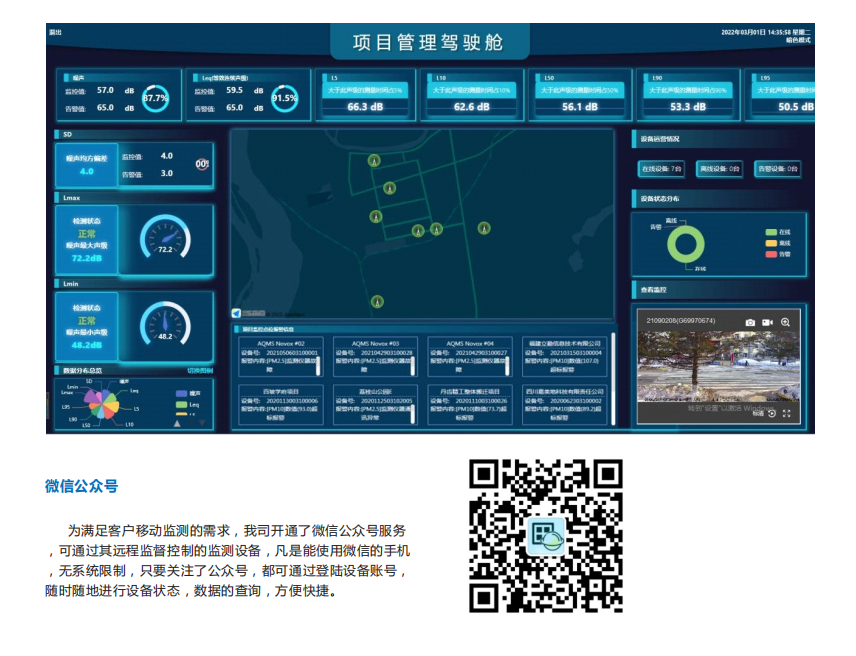
Task: Click the 微信公众号 heading
Action: tap(81, 486)
